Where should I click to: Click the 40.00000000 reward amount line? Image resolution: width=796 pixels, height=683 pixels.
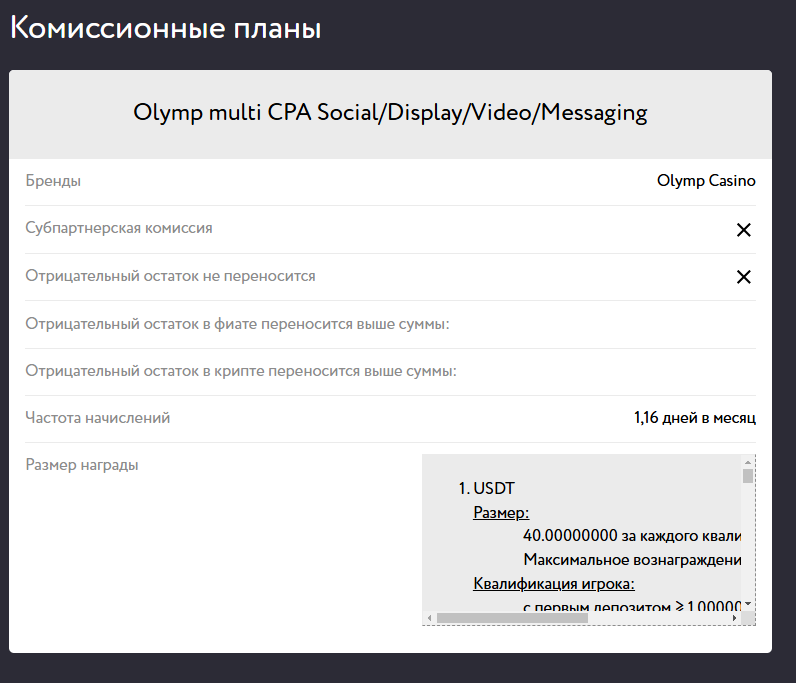coord(632,536)
